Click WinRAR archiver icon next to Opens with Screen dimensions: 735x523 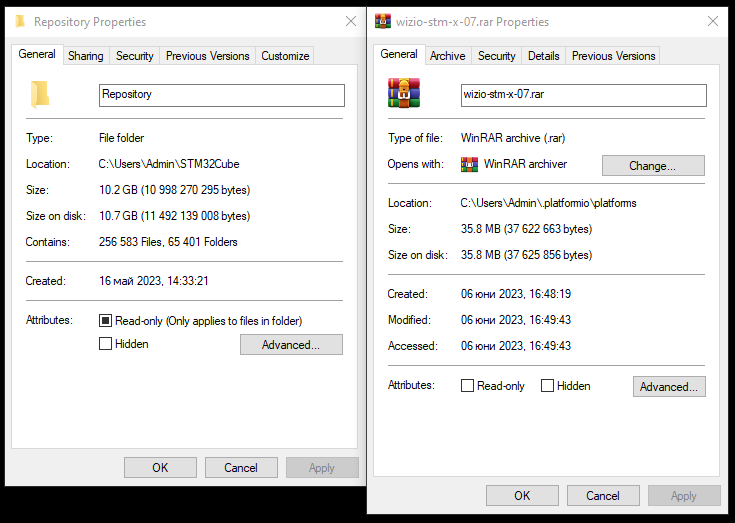pyautogui.click(x=469, y=164)
